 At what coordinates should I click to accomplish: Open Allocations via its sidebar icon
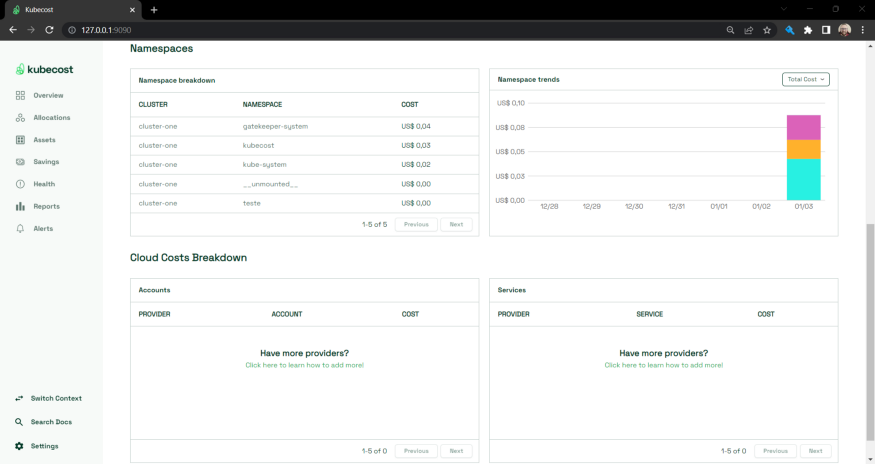pyautogui.click(x=20, y=118)
